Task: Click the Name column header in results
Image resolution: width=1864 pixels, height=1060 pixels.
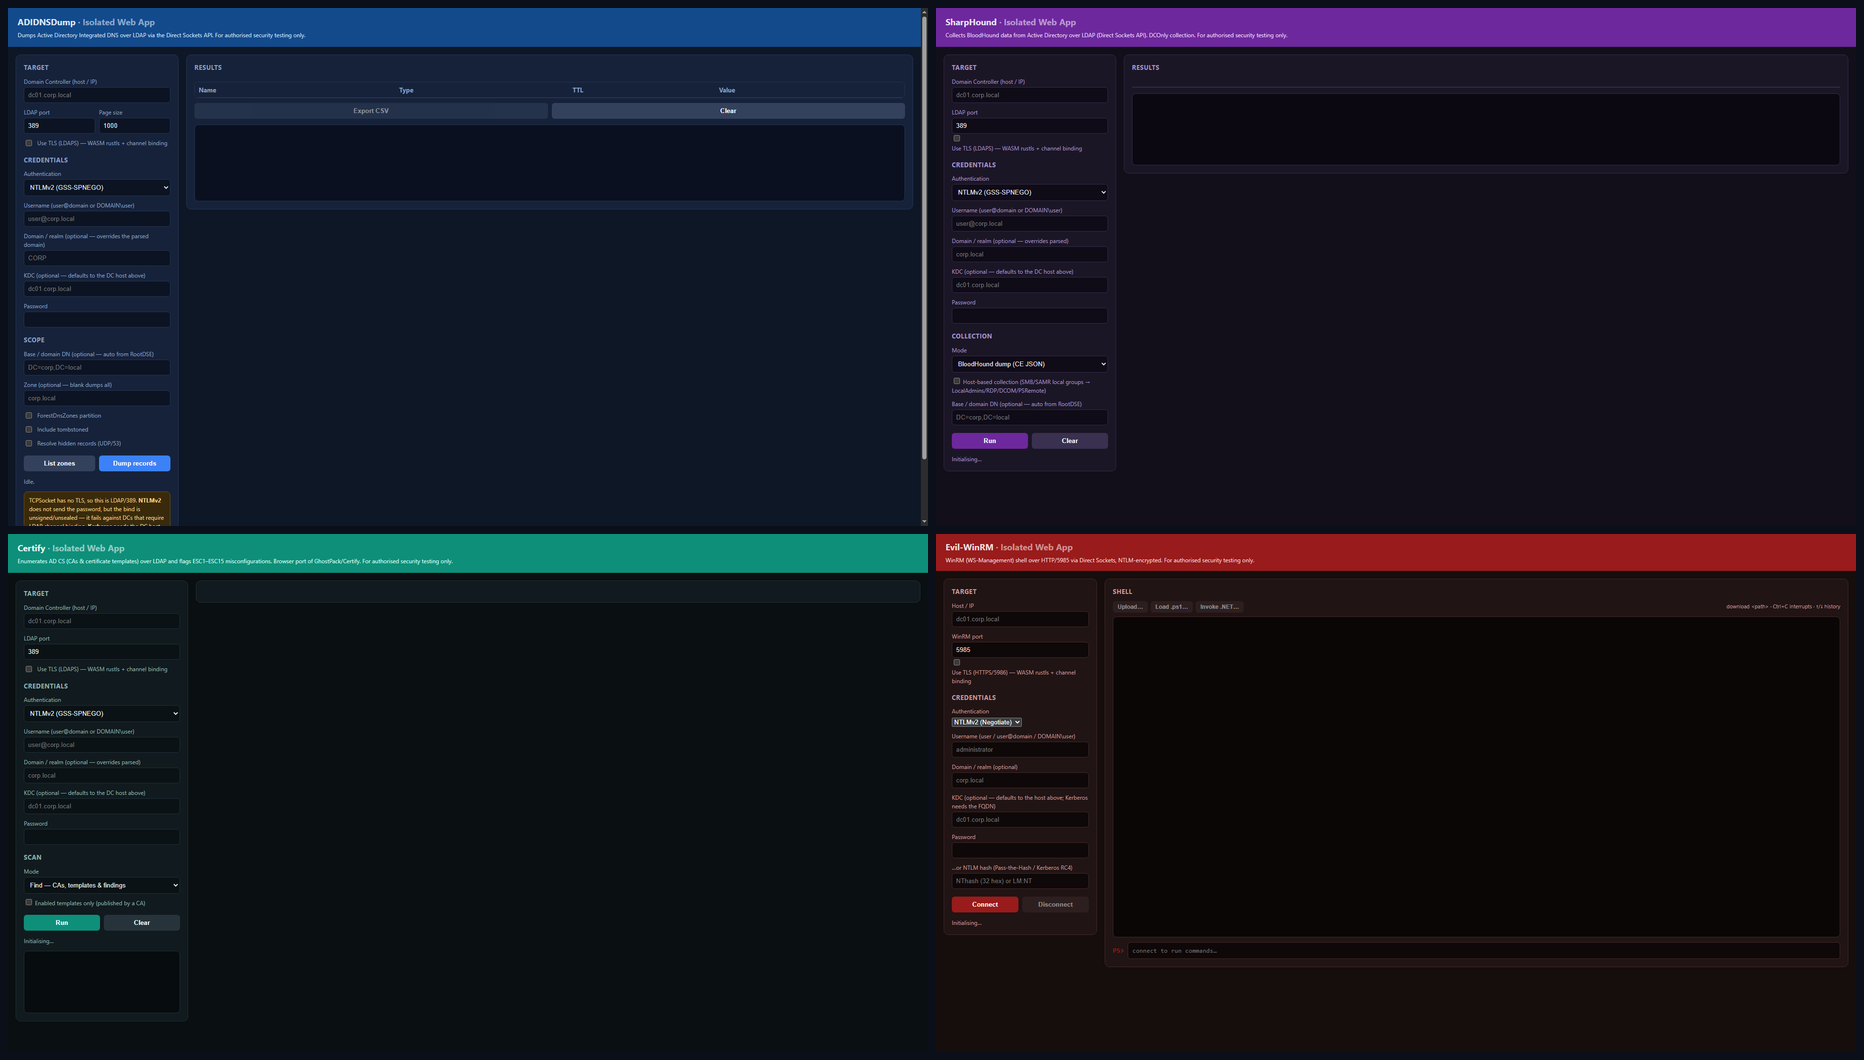Action: (x=207, y=90)
